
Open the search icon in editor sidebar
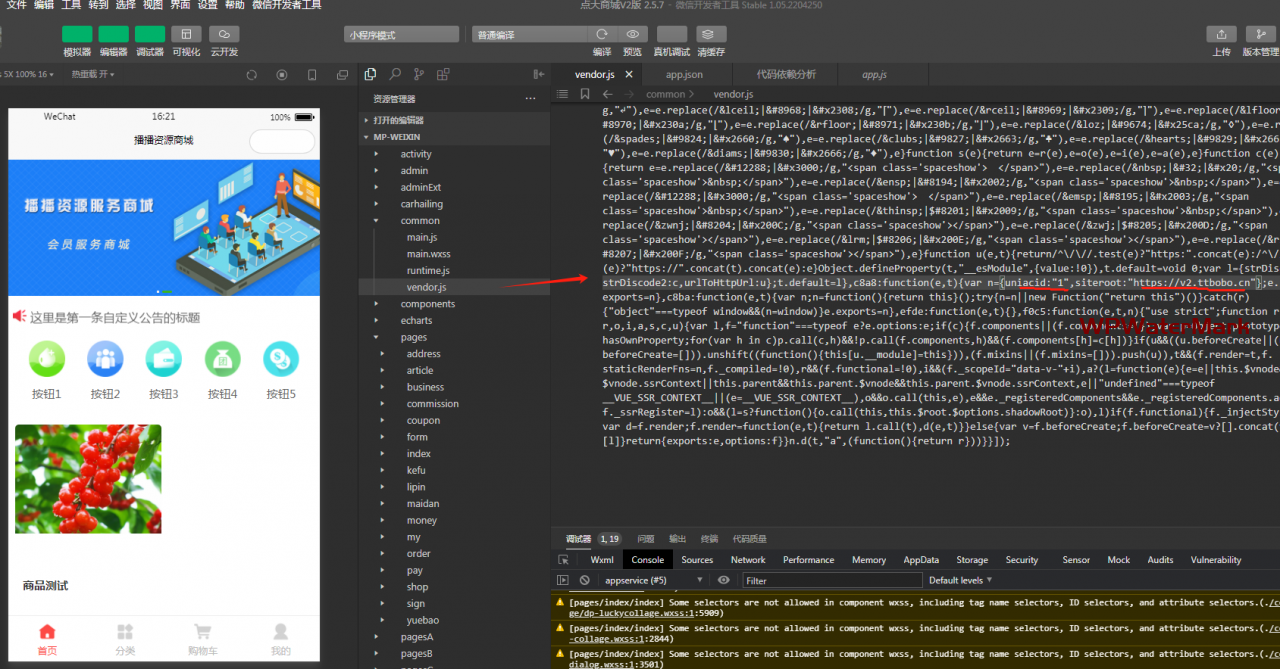[x=395, y=74]
